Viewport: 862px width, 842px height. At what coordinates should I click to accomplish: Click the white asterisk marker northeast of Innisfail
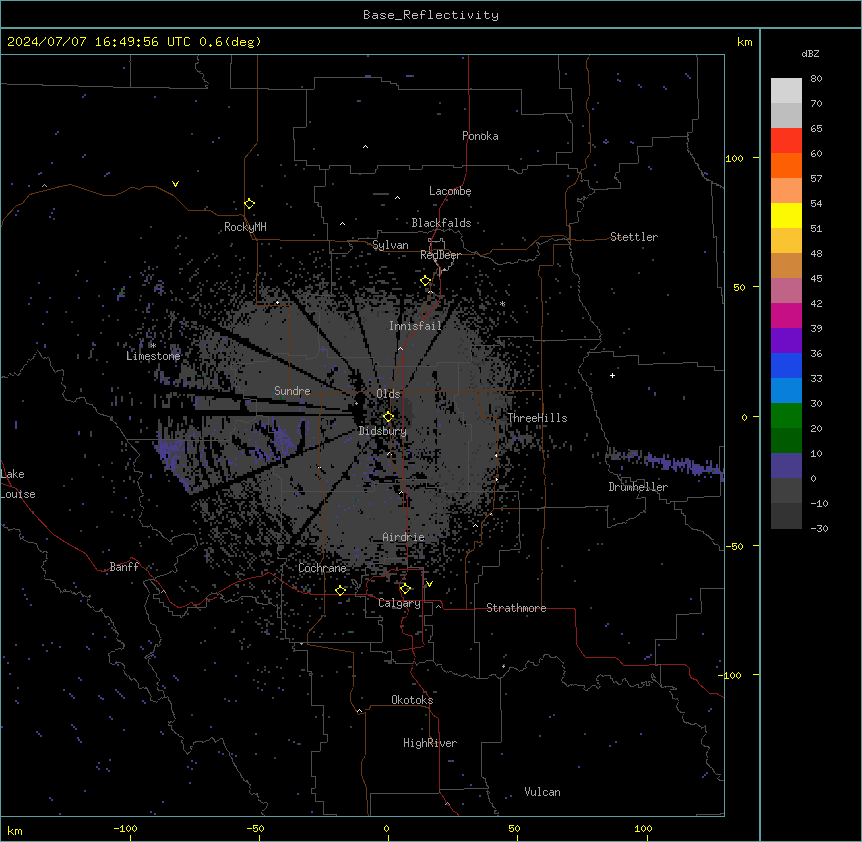point(502,303)
